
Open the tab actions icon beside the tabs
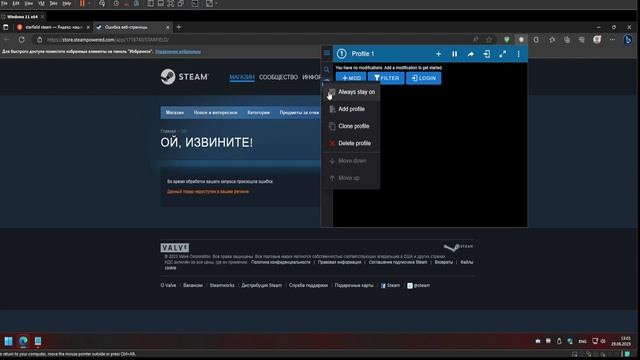[x=6, y=27]
